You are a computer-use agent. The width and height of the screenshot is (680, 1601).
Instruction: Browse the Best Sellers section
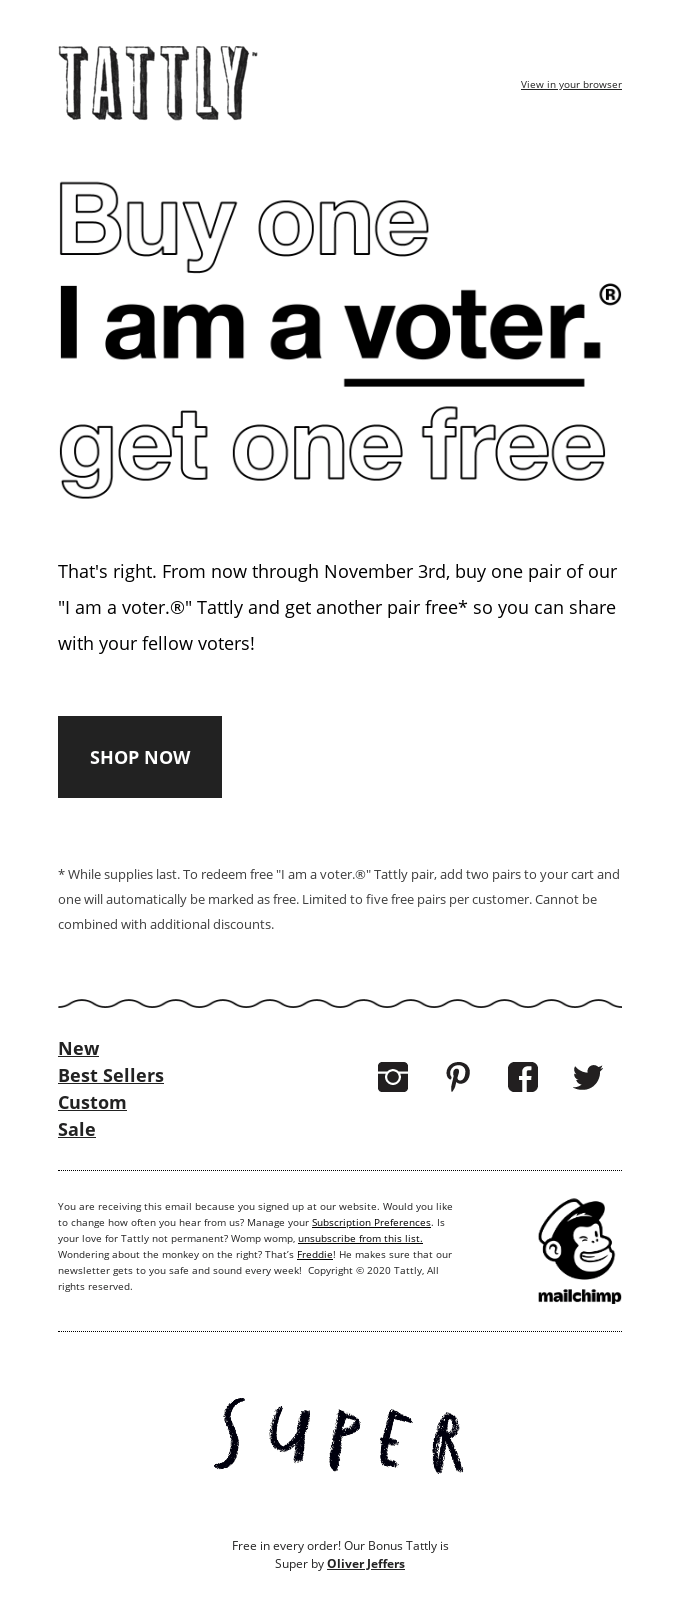(x=111, y=1076)
